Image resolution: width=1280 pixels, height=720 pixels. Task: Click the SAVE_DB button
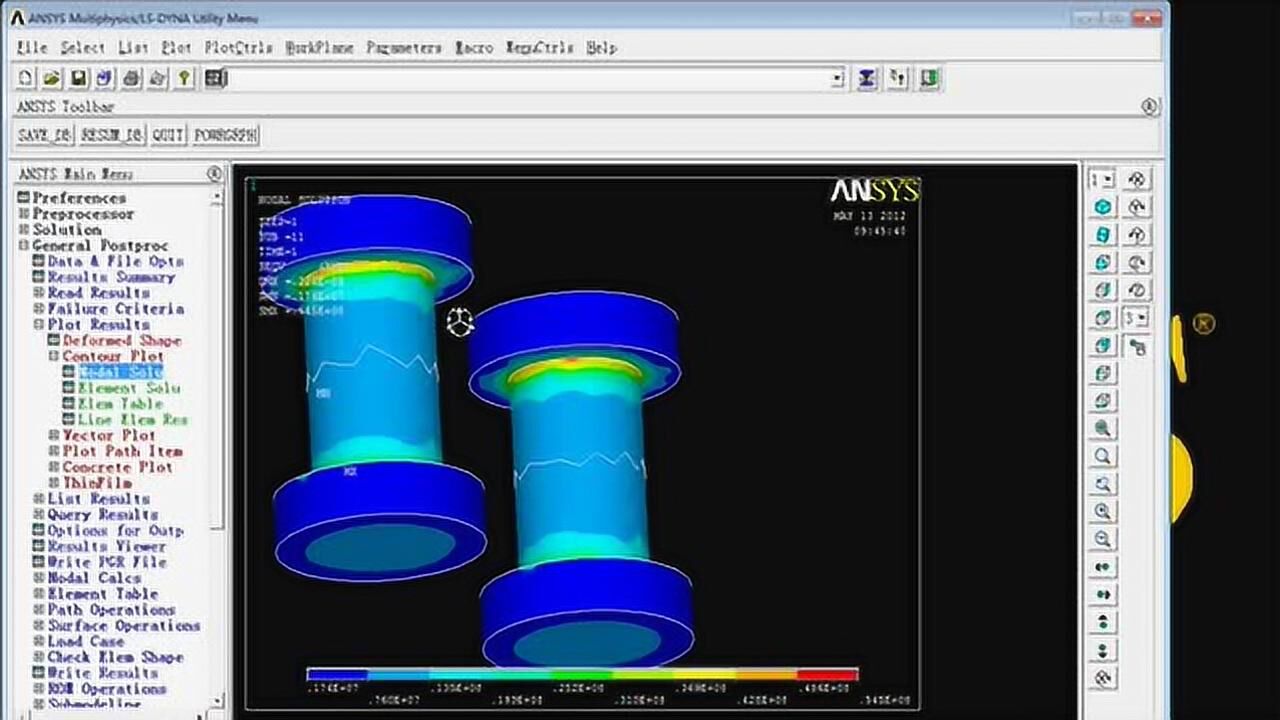(45, 135)
